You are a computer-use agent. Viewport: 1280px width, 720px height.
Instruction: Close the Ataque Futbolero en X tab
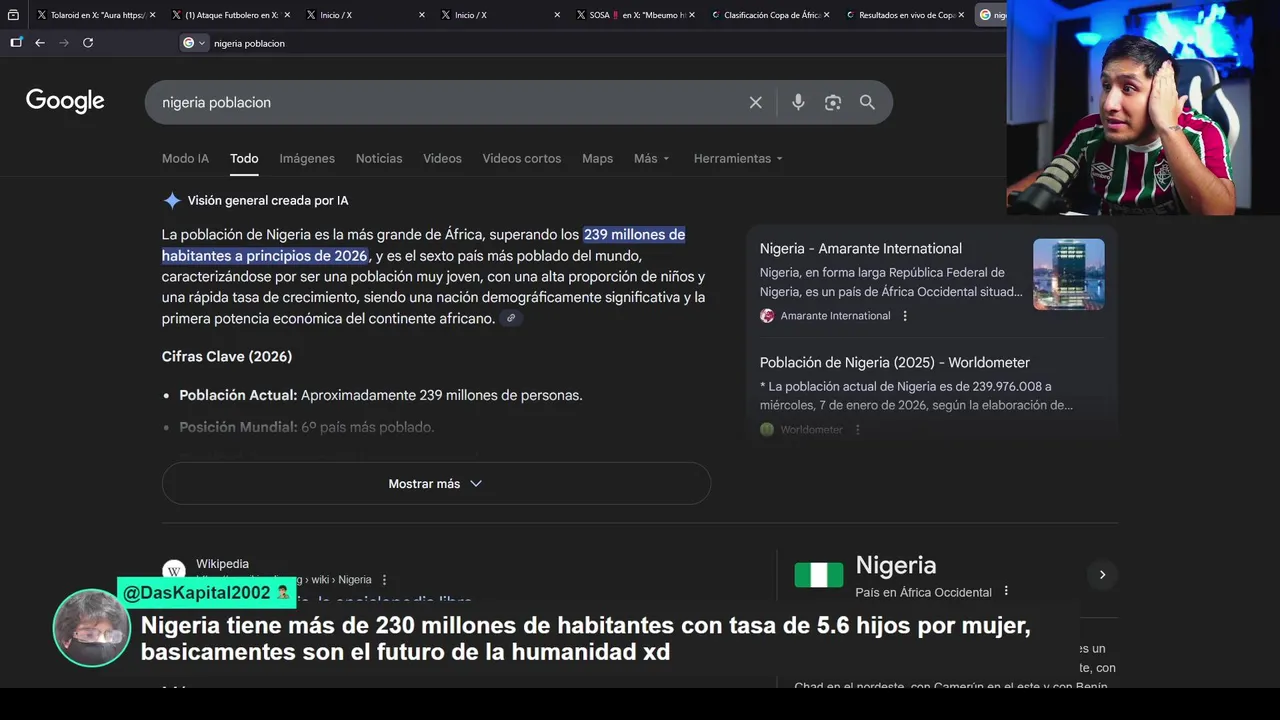click(287, 15)
